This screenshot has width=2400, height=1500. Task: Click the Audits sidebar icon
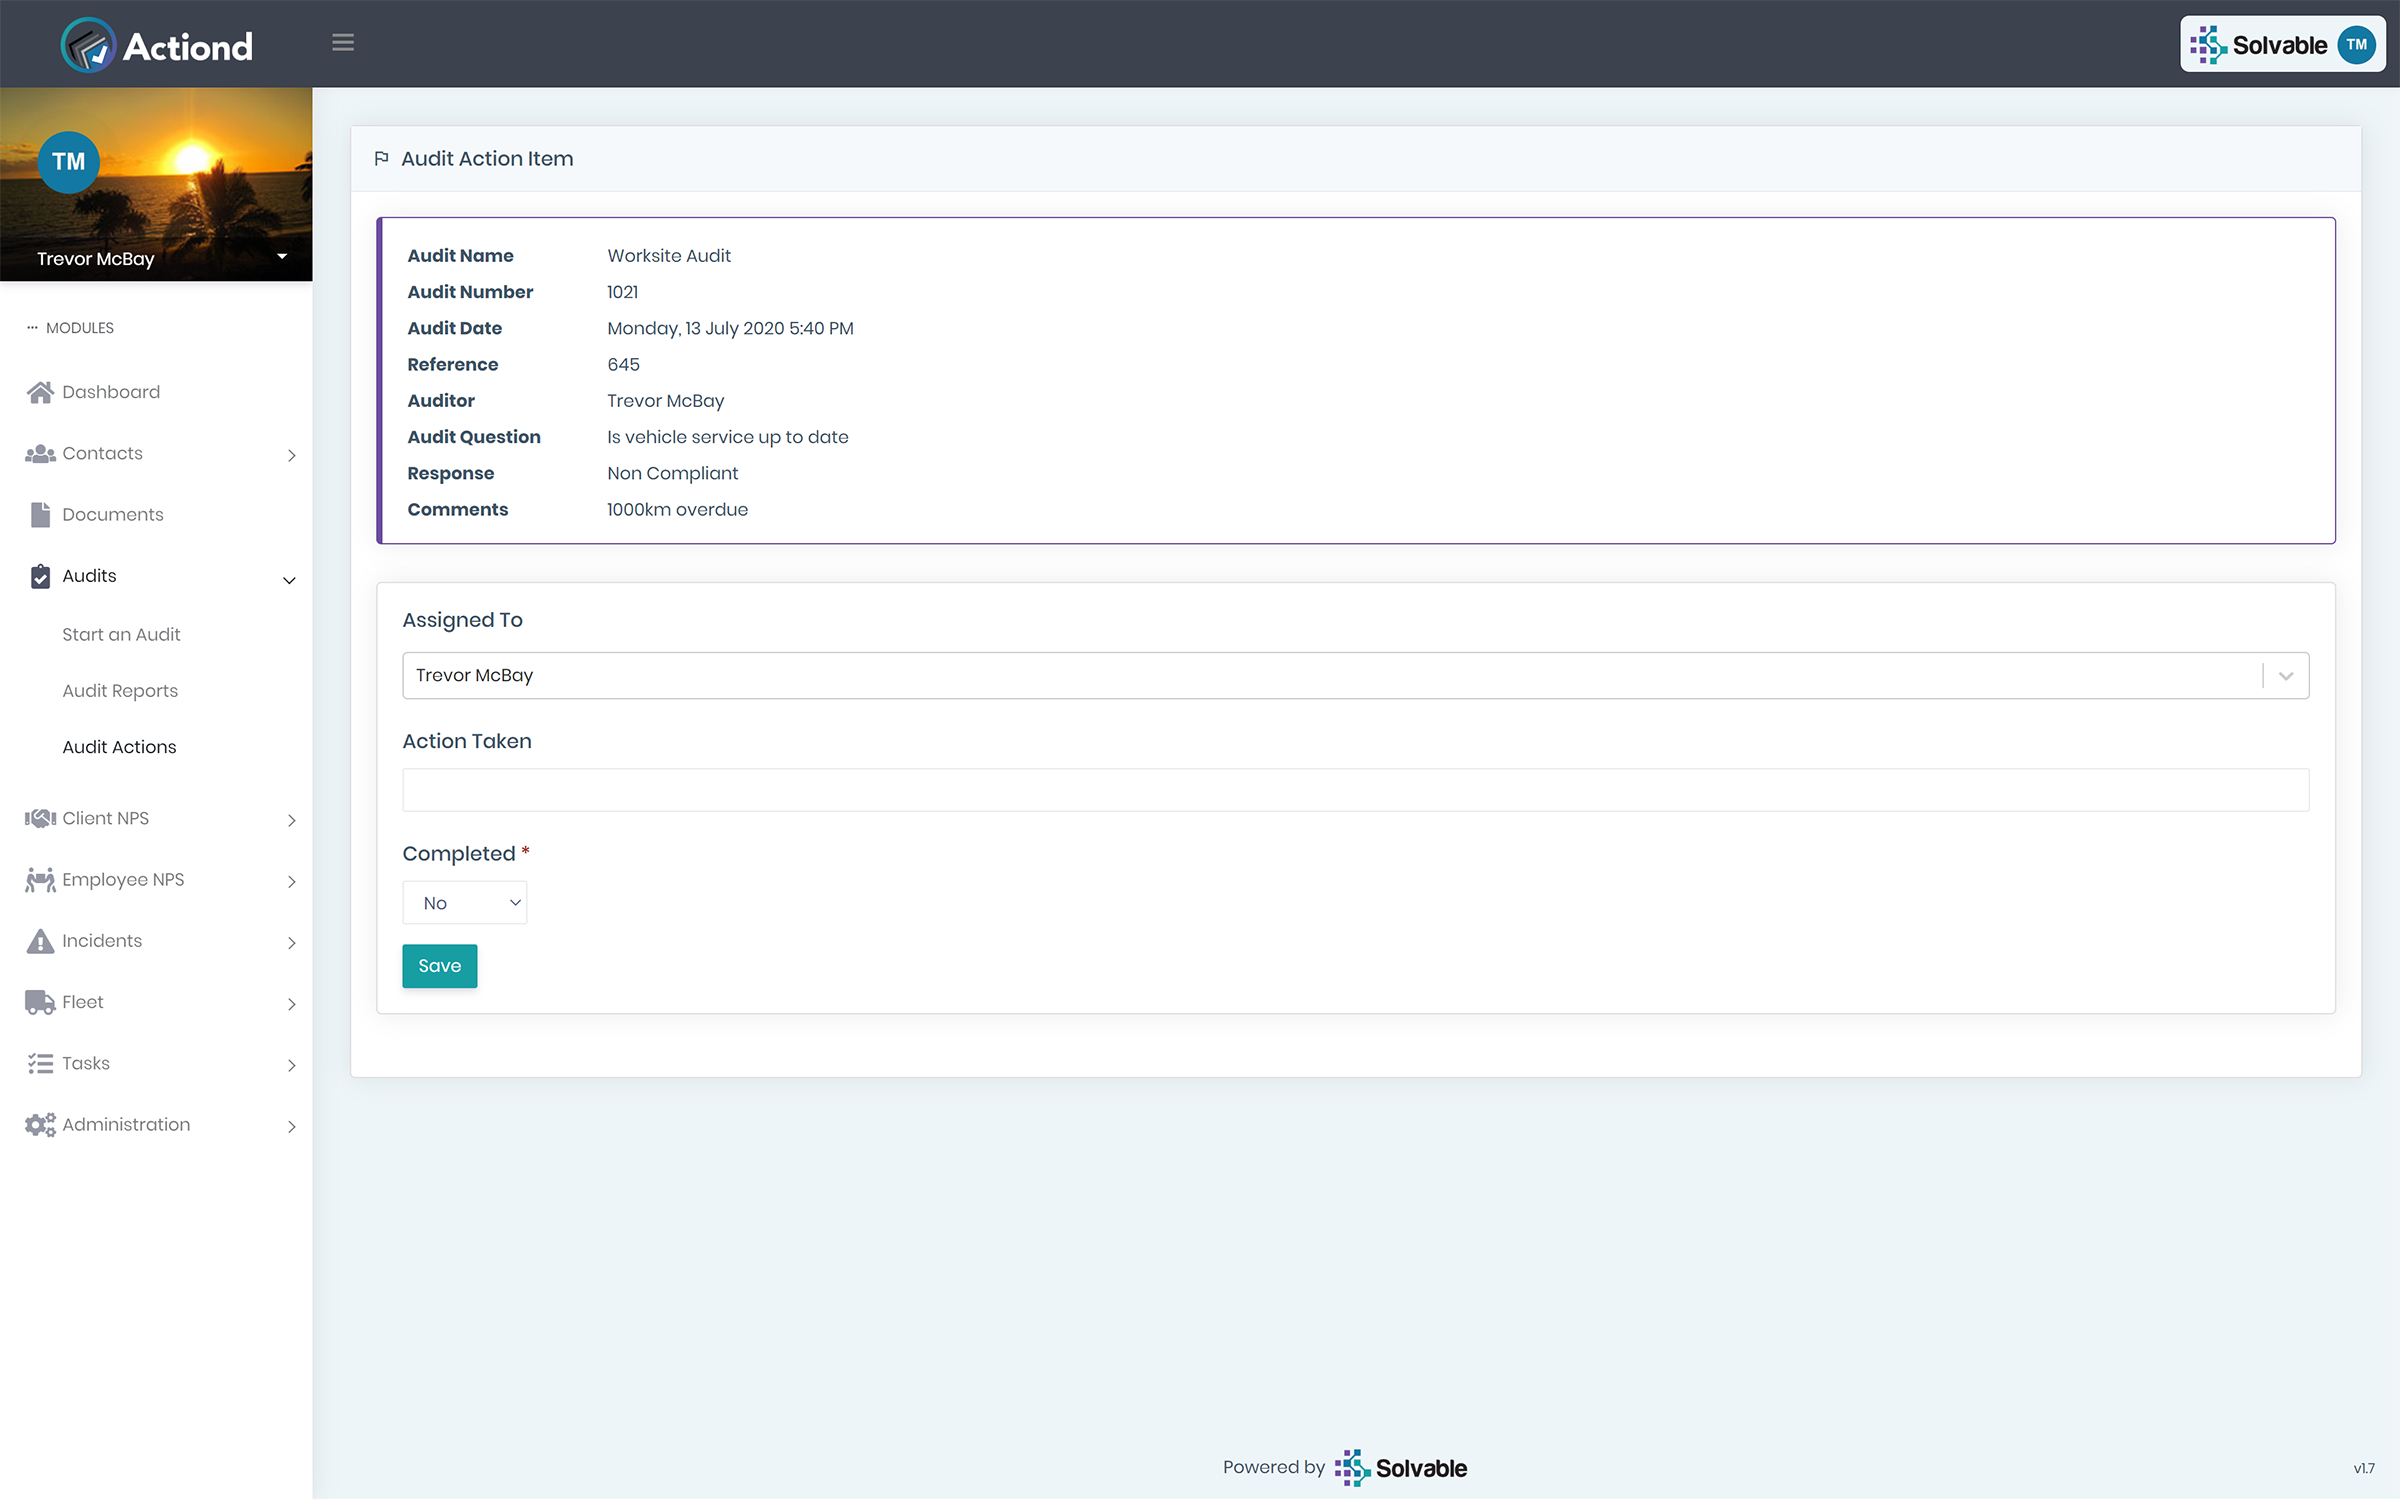tap(40, 575)
